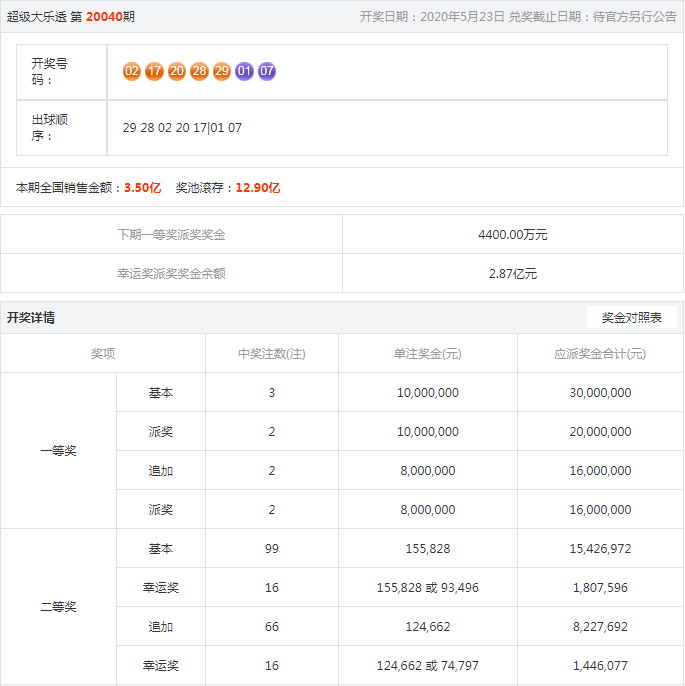Open the 奖金对照表 prize table button
685x686 pixels.
tap(632, 317)
